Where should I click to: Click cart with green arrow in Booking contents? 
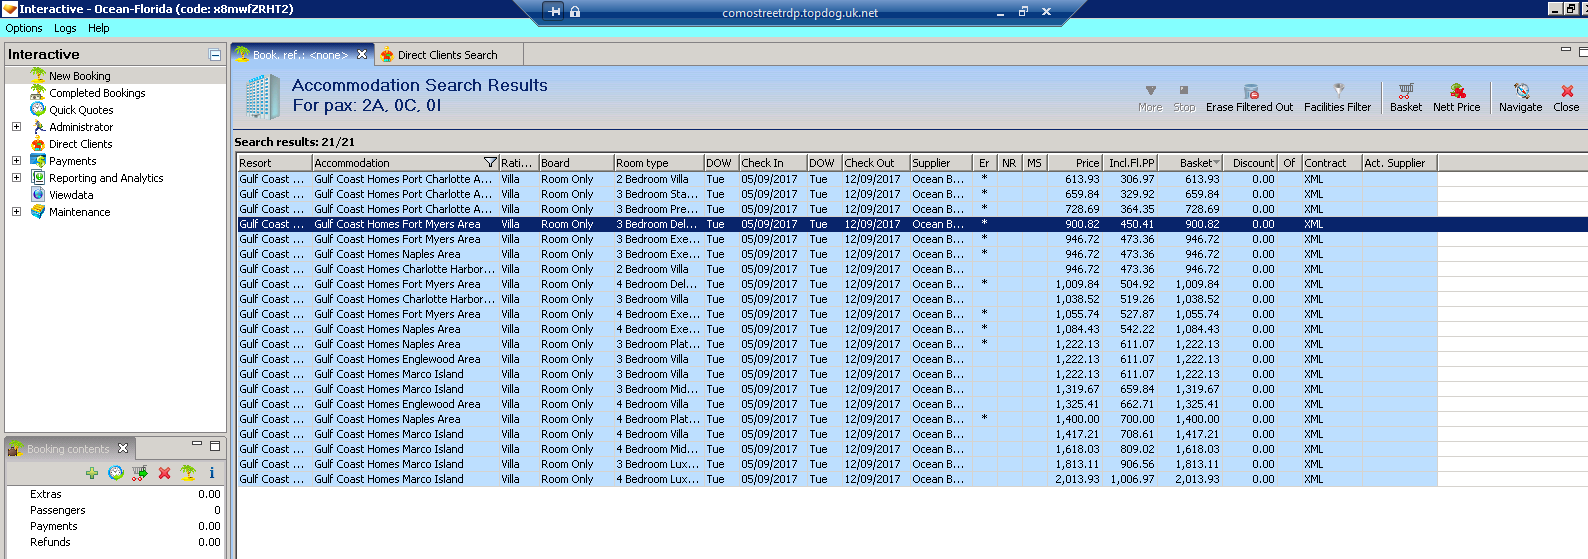tap(140, 473)
